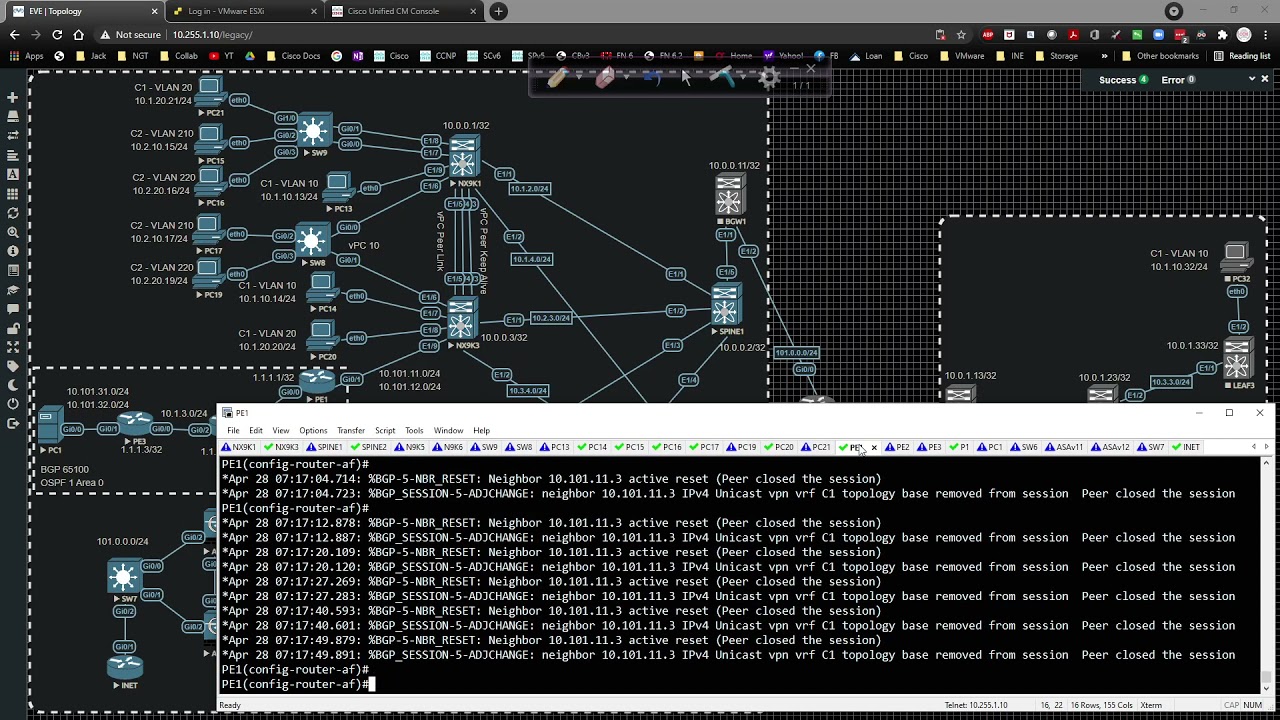This screenshot has width=1280, height=720.
Task: Select the PC20 computer node
Action: (322, 336)
